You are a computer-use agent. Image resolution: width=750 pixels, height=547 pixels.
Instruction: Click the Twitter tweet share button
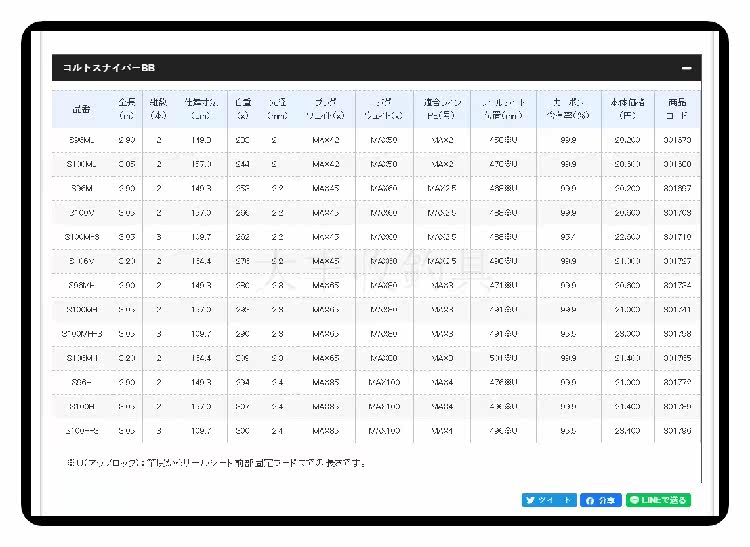(549, 500)
